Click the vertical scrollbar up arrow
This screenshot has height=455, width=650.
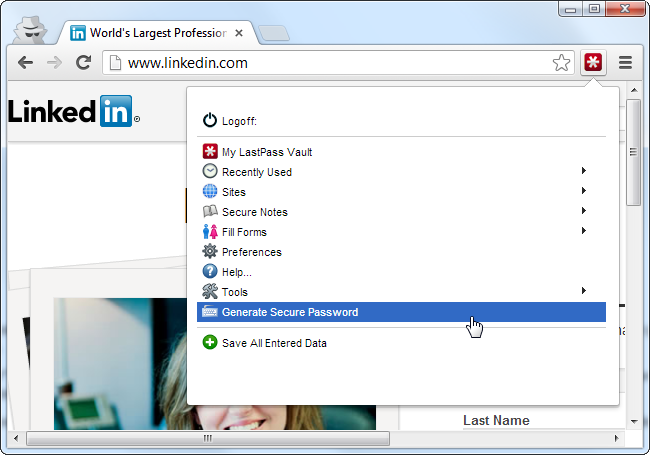634,90
